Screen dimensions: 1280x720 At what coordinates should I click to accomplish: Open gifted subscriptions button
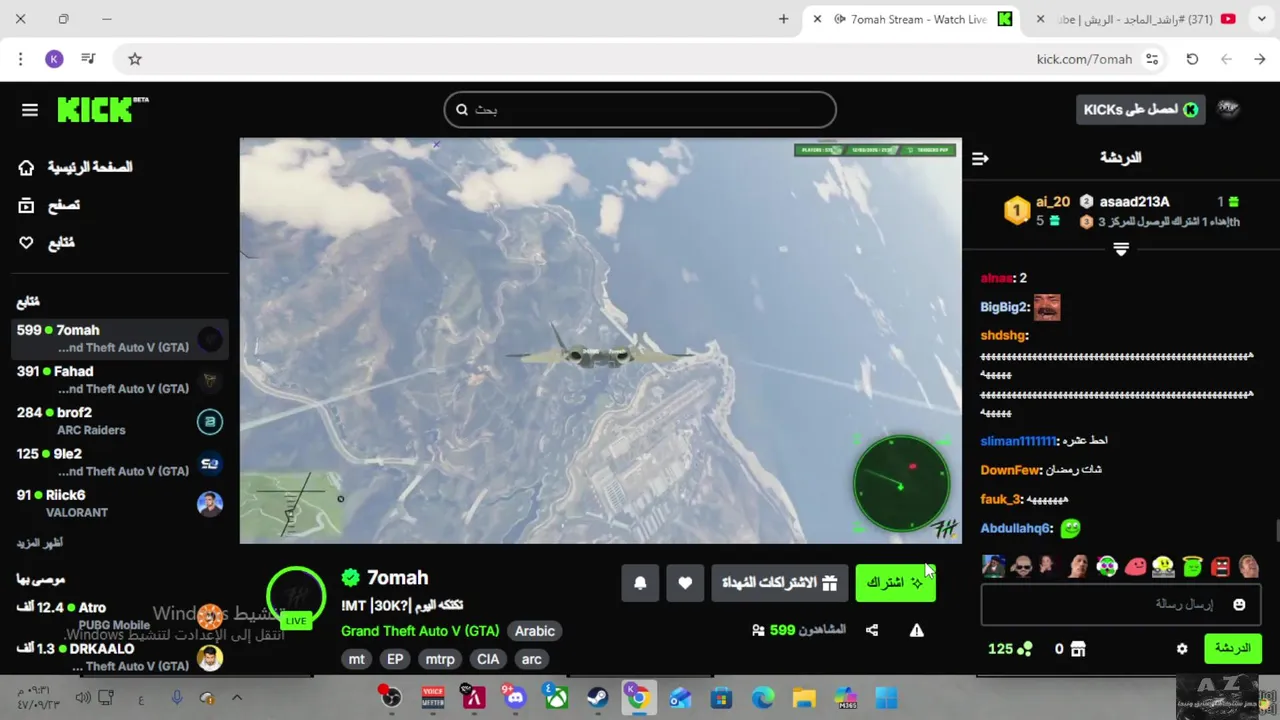[x=780, y=583]
